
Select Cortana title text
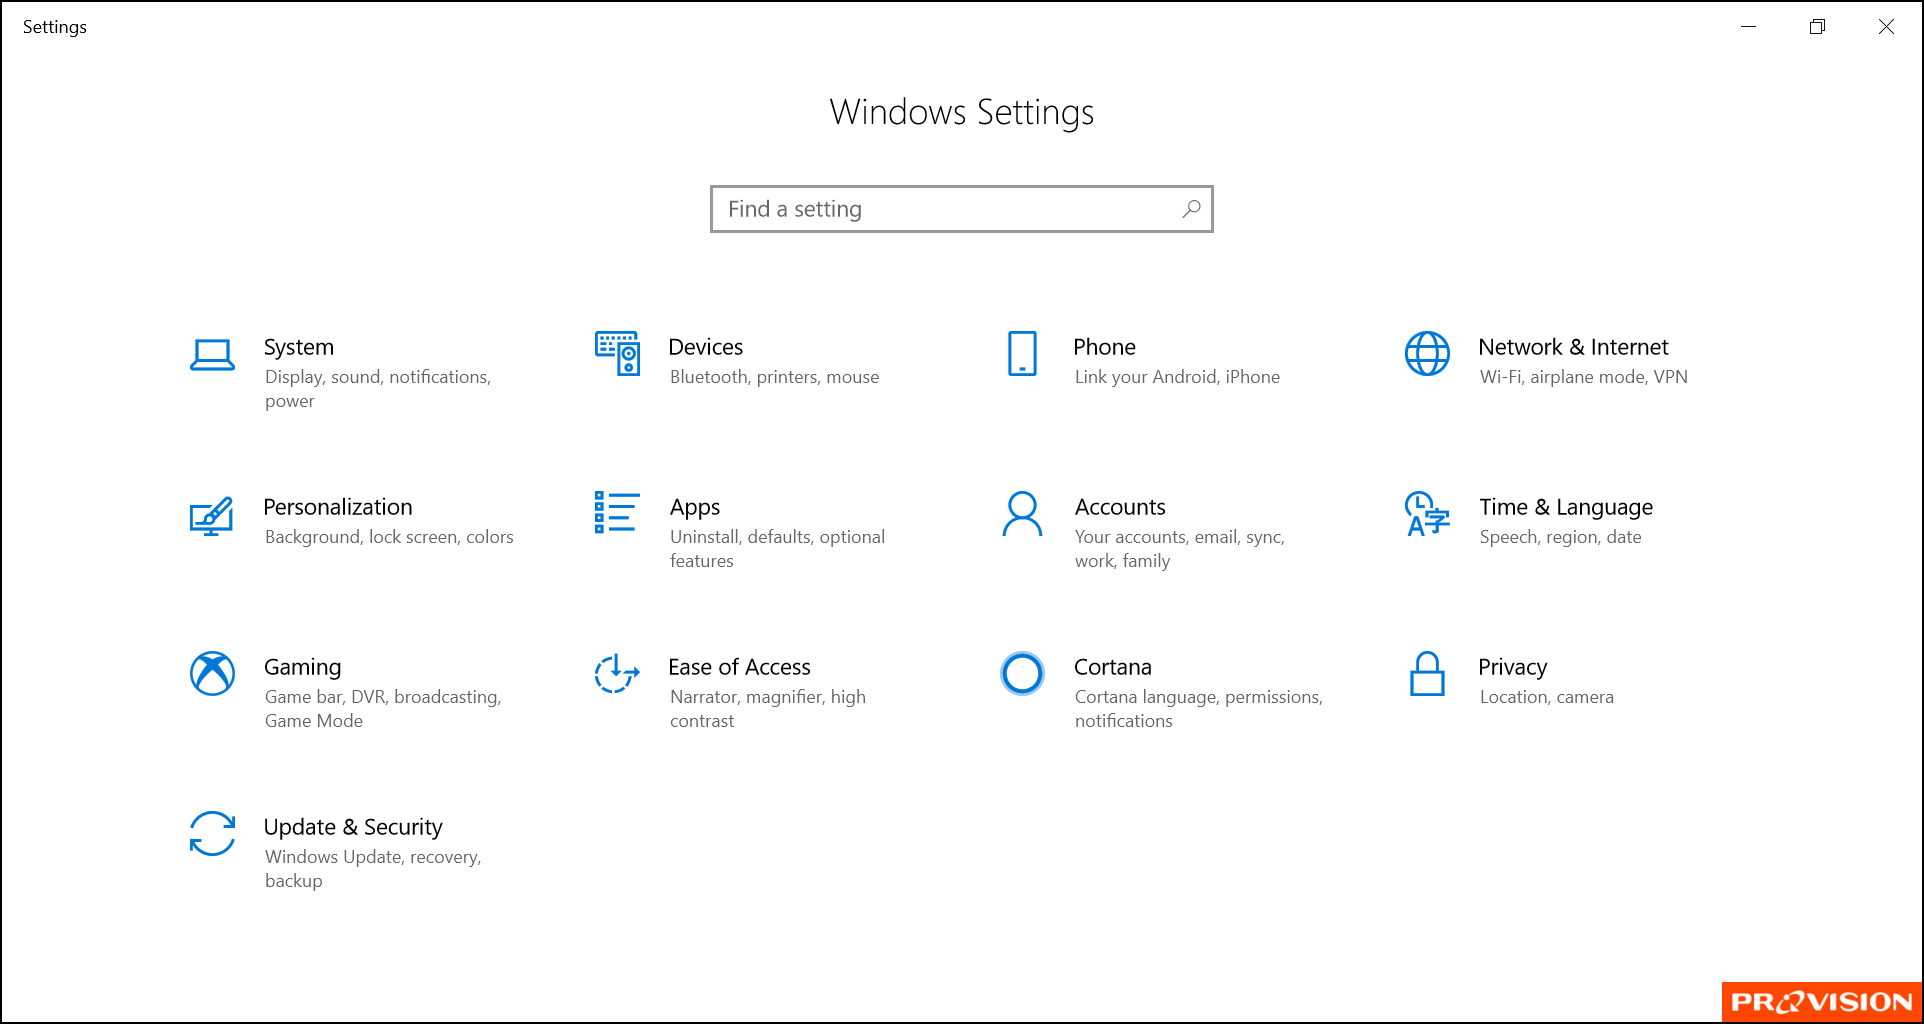pos(1113,667)
